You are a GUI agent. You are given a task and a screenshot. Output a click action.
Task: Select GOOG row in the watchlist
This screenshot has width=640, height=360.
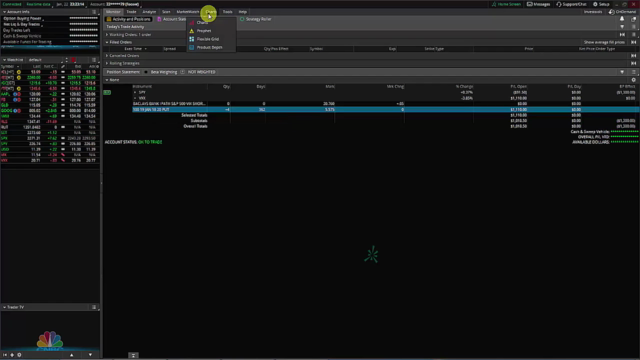pos(50,111)
